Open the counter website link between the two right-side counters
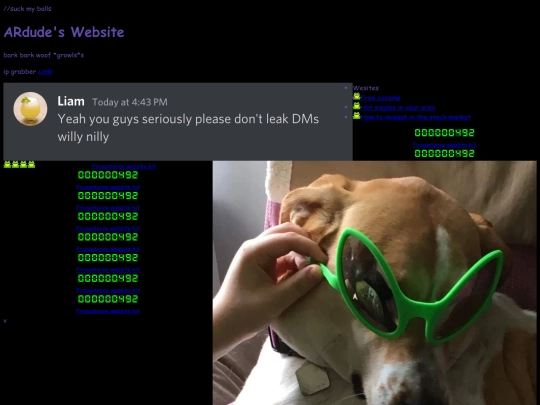 coord(444,145)
